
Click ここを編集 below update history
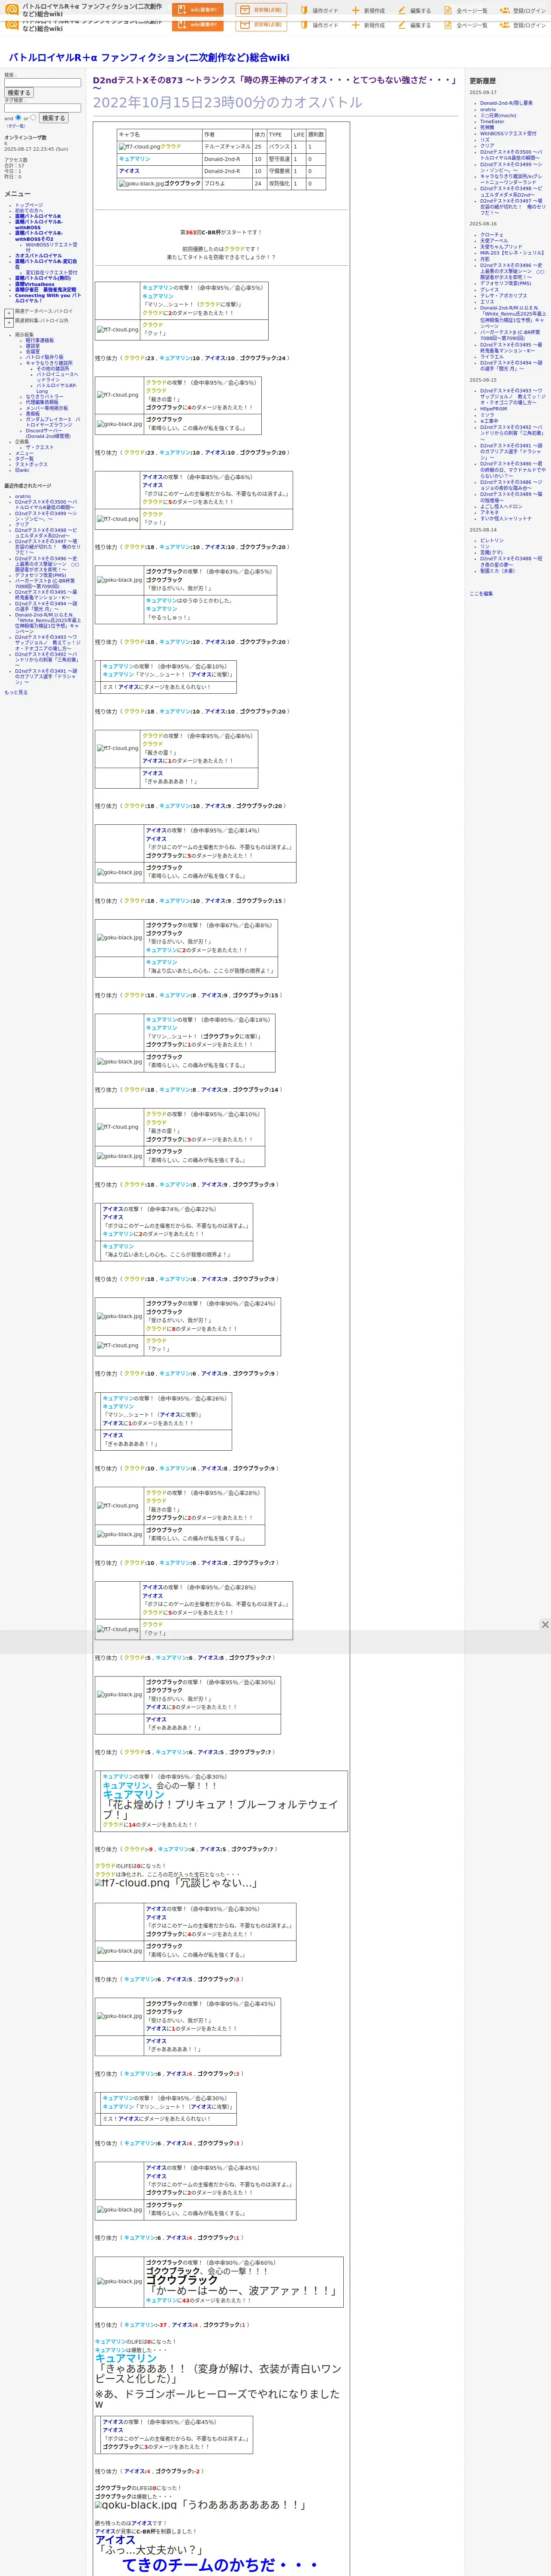pyautogui.click(x=481, y=594)
